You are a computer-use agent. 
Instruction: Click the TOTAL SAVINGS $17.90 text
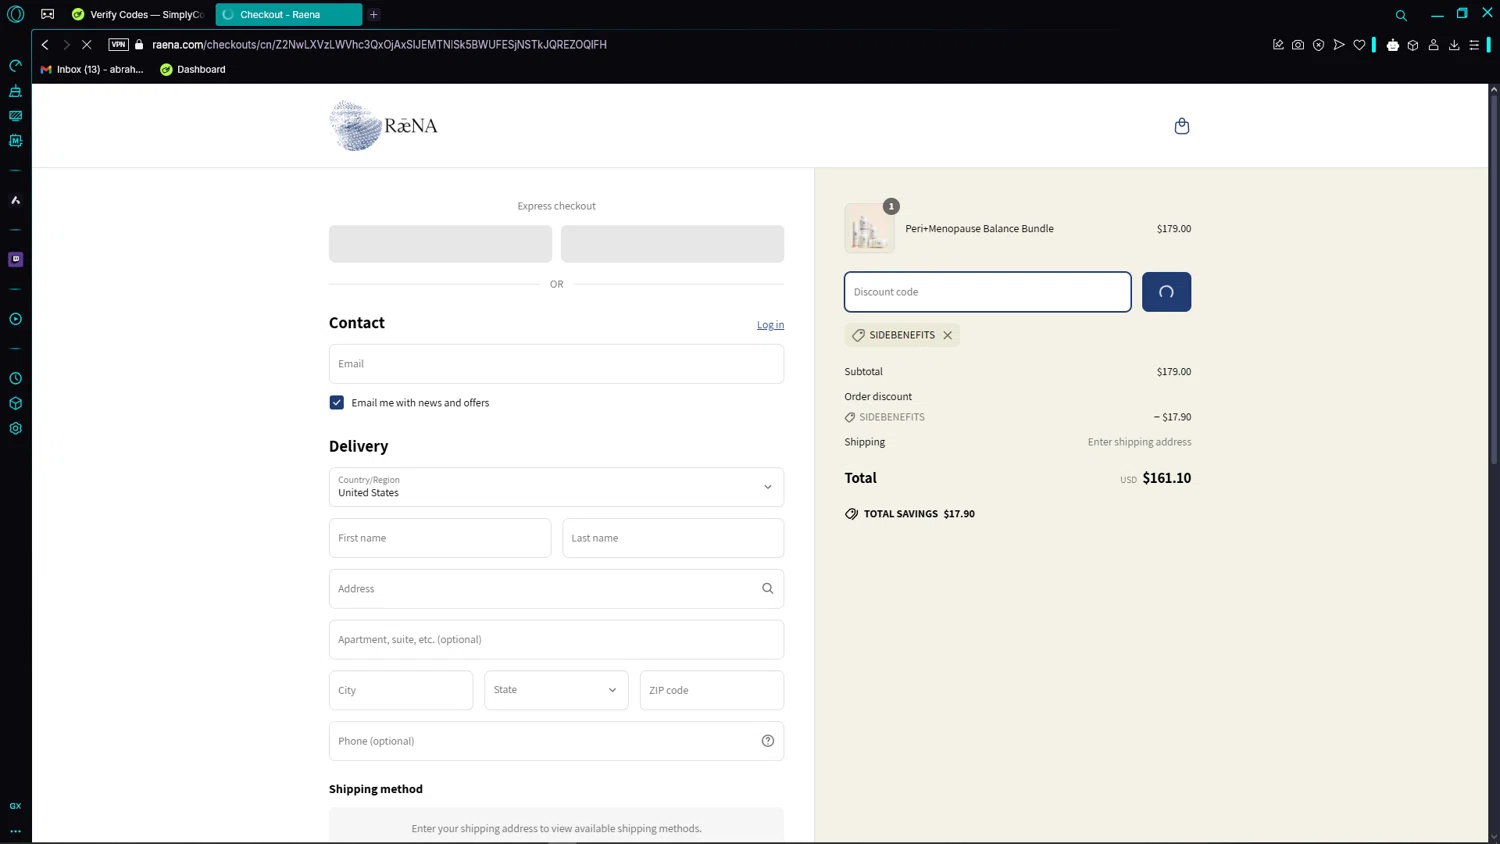[x=919, y=514]
